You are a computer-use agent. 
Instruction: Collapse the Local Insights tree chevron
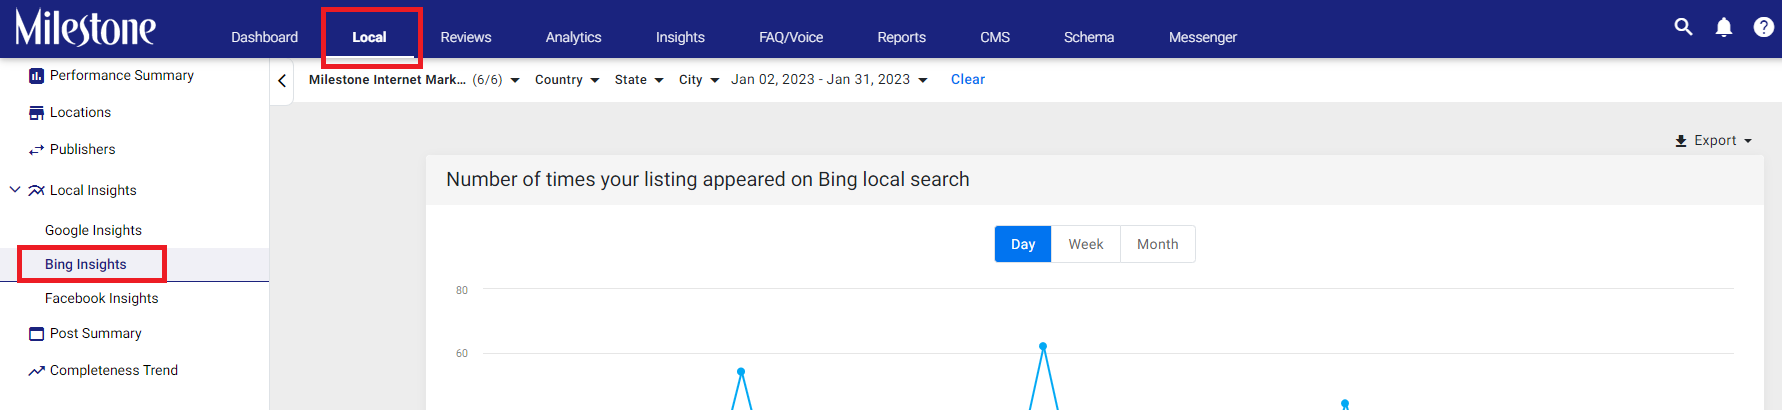tap(15, 189)
